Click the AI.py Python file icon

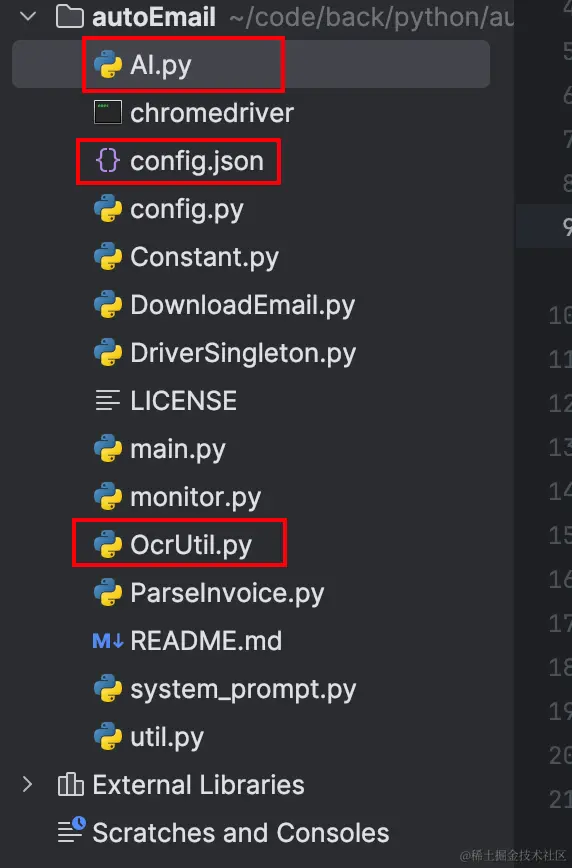(x=108, y=65)
